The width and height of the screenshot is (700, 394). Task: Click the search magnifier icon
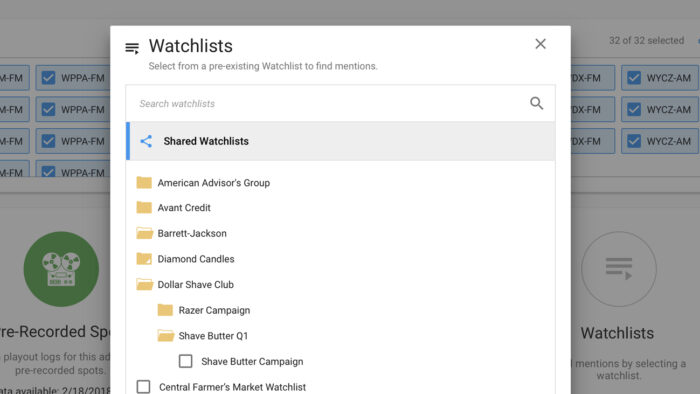(536, 104)
